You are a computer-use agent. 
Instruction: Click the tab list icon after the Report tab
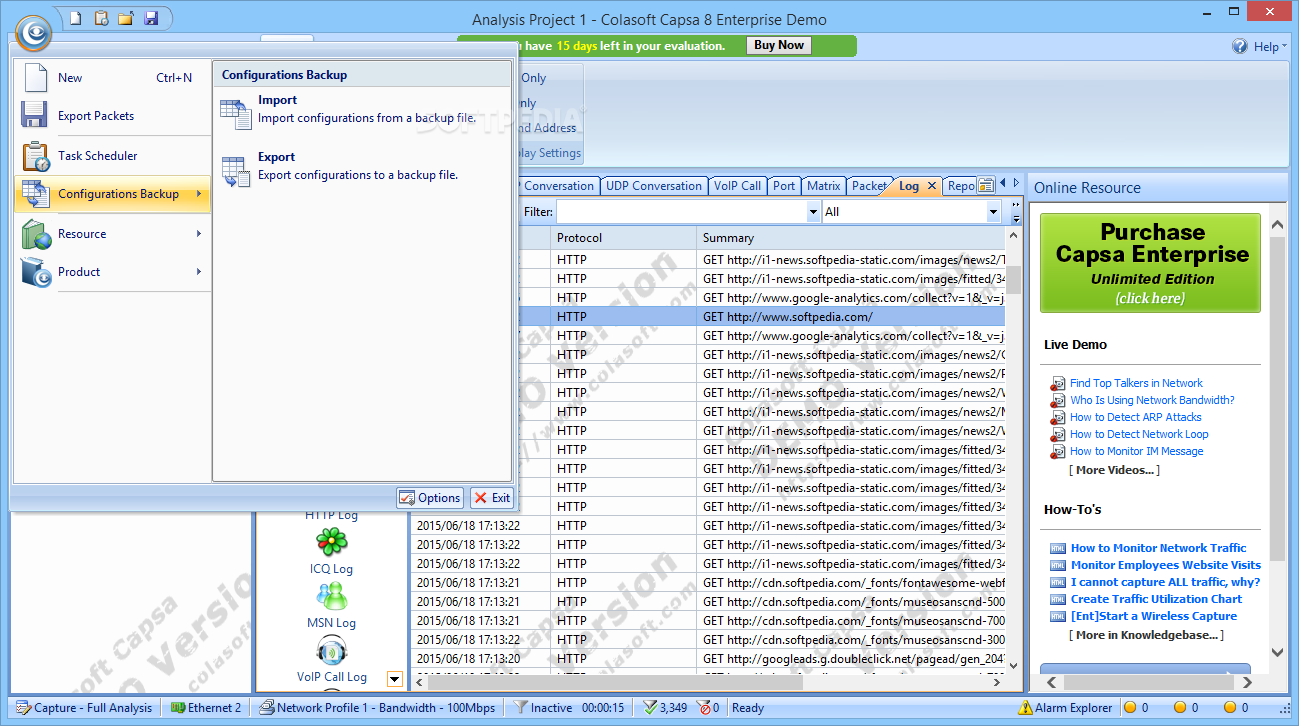coord(986,185)
